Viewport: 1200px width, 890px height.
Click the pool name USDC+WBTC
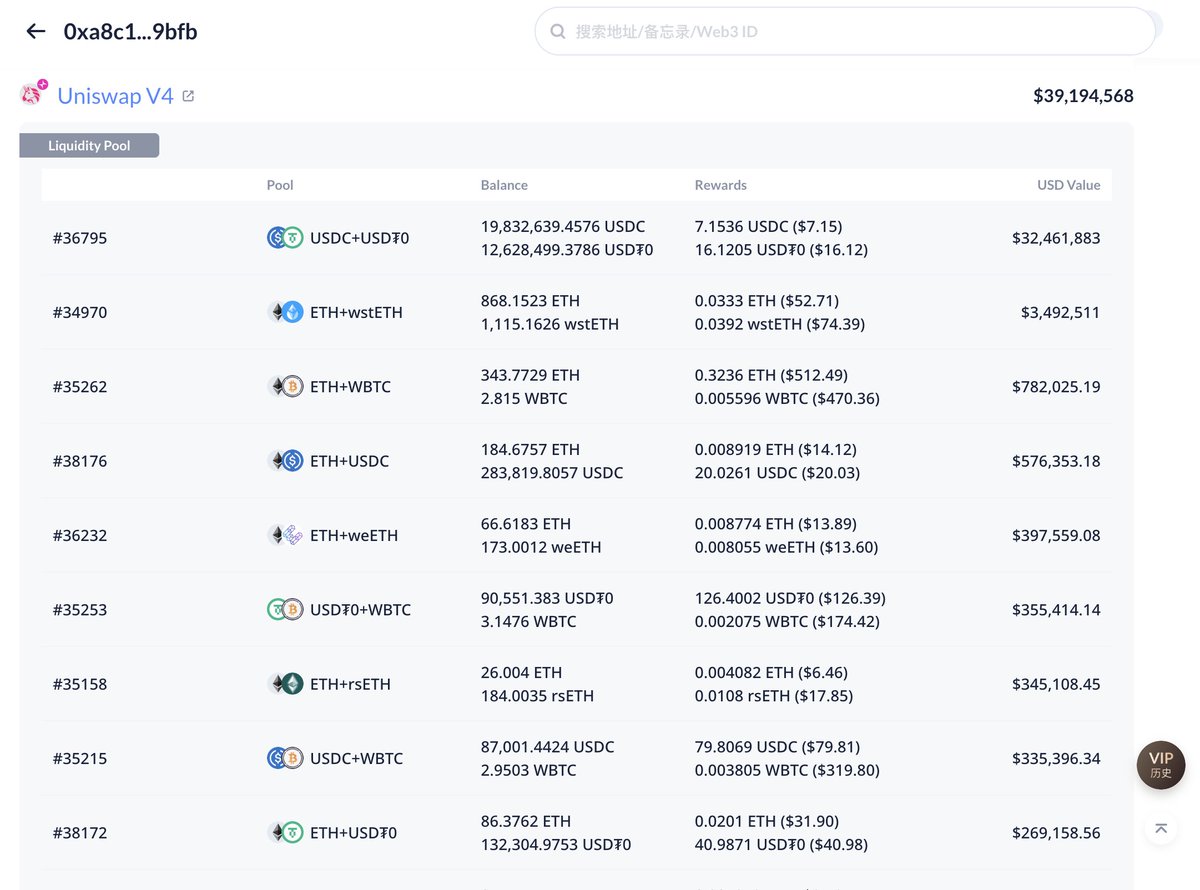(356, 758)
